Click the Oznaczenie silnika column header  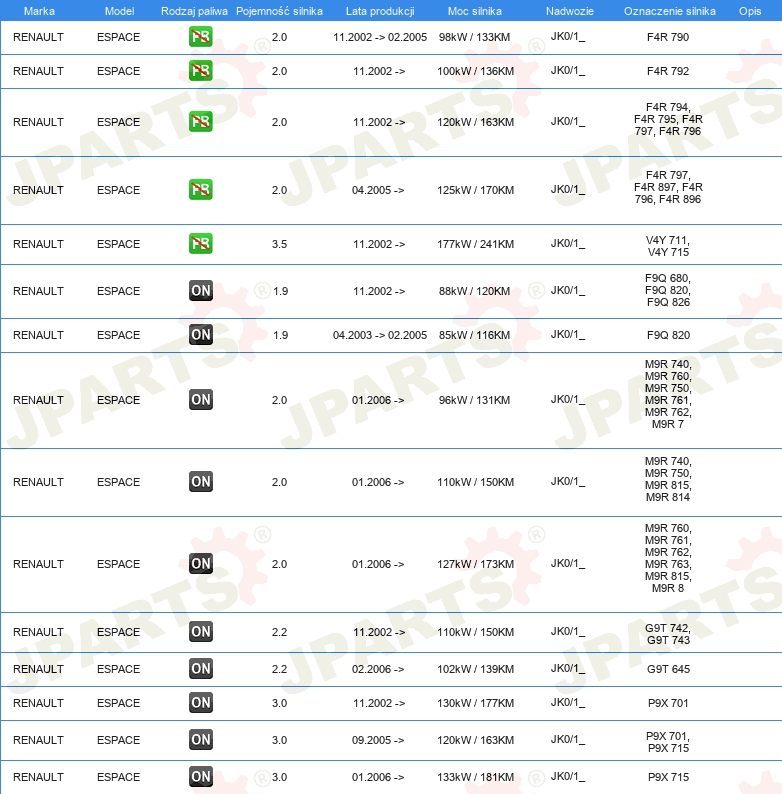tap(669, 10)
